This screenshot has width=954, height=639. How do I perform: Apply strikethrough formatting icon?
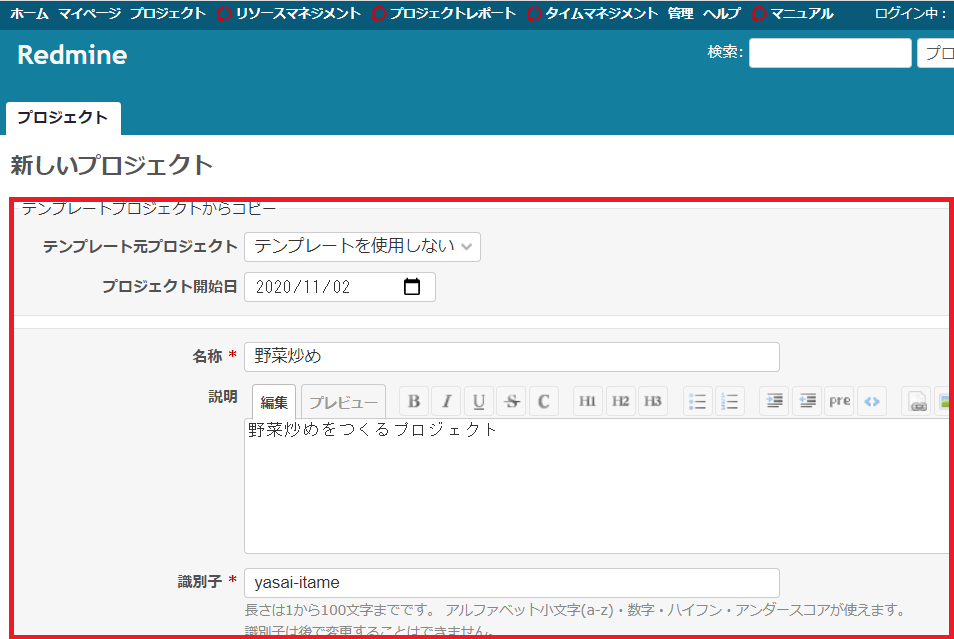coord(512,401)
